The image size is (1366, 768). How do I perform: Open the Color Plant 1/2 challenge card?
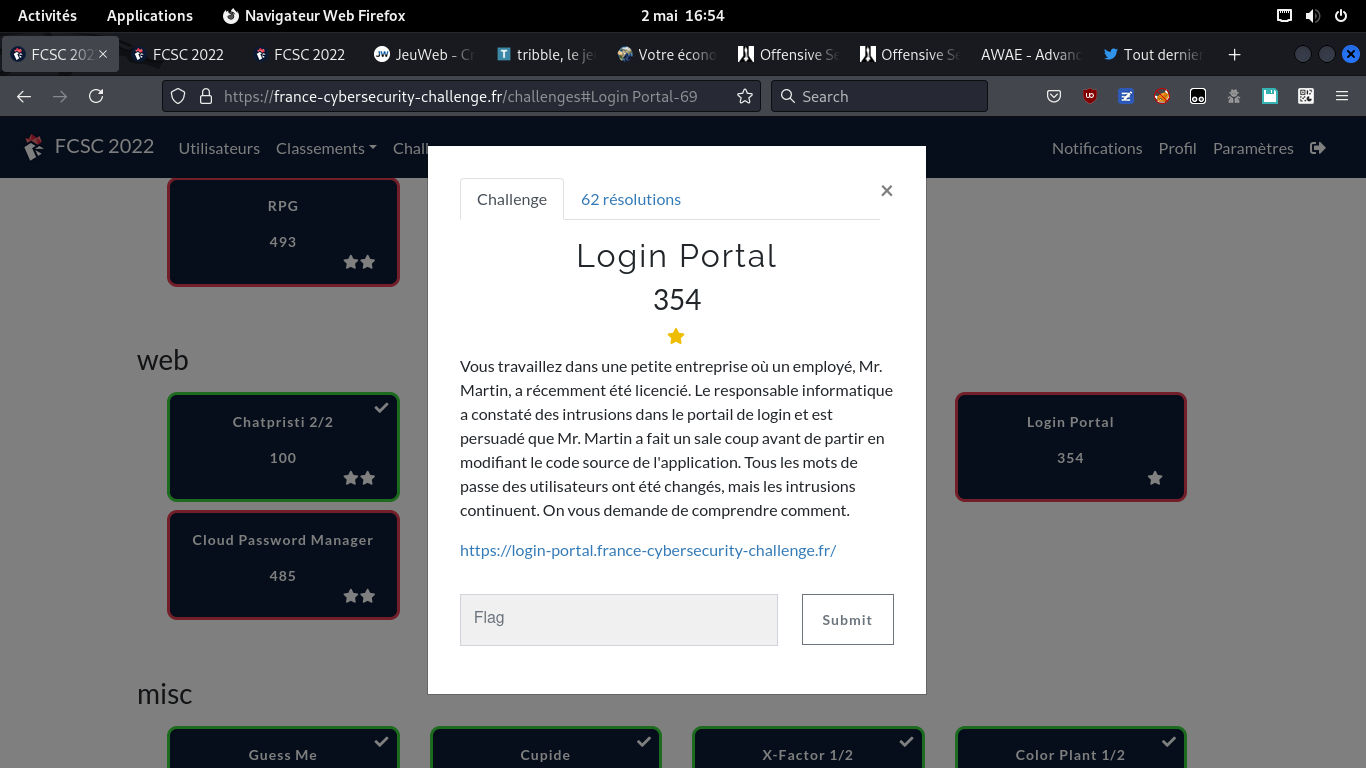(1071, 747)
